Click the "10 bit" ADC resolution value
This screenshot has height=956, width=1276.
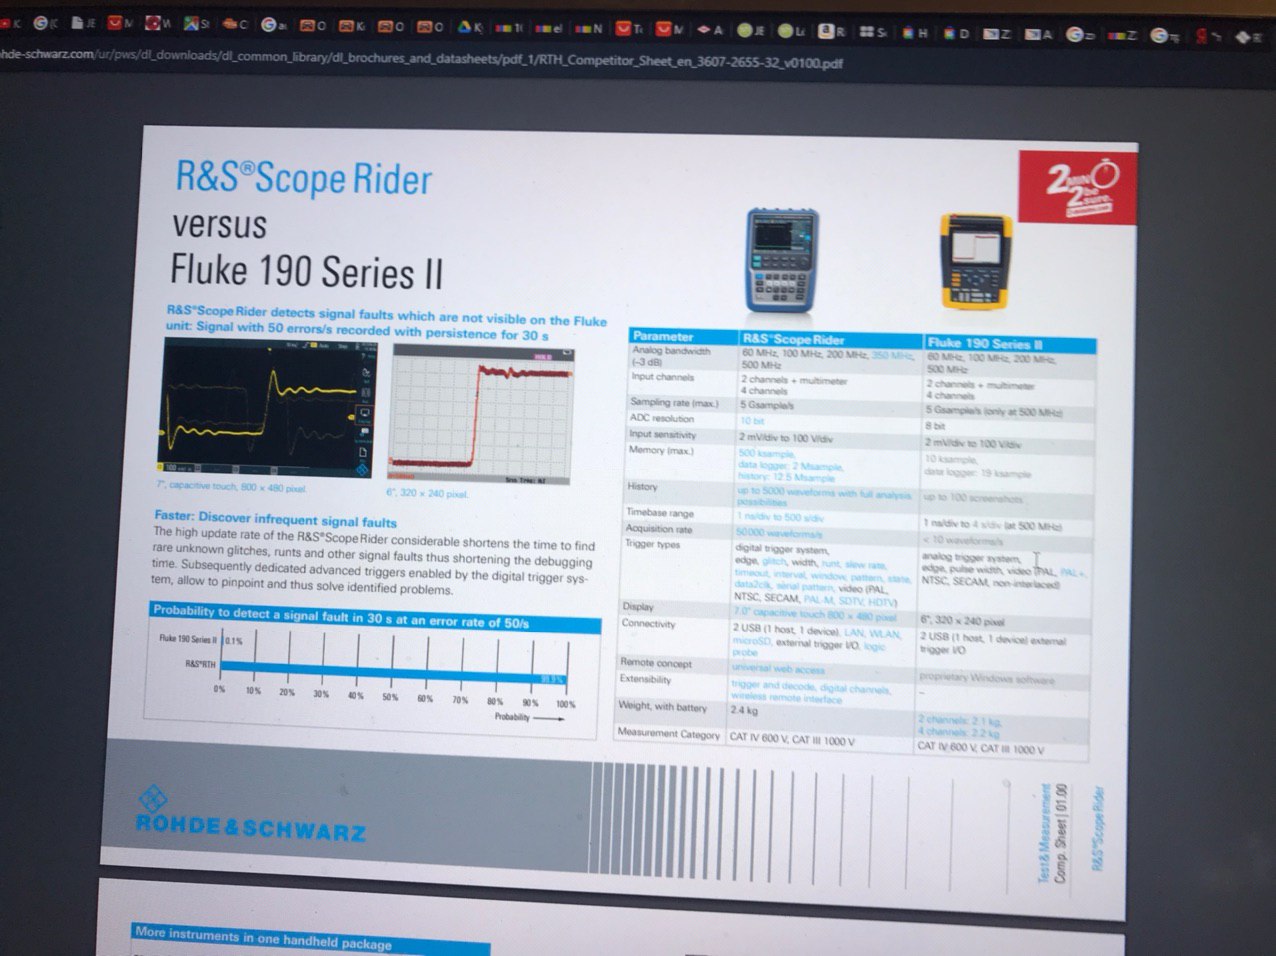752,421
